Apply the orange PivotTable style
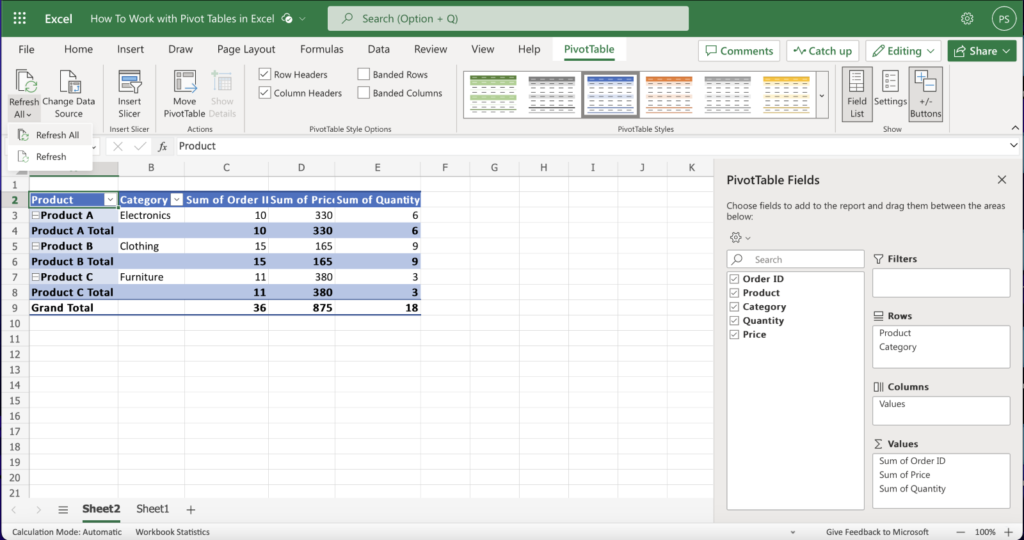This screenshot has width=1024, height=540. click(x=669, y=95)
